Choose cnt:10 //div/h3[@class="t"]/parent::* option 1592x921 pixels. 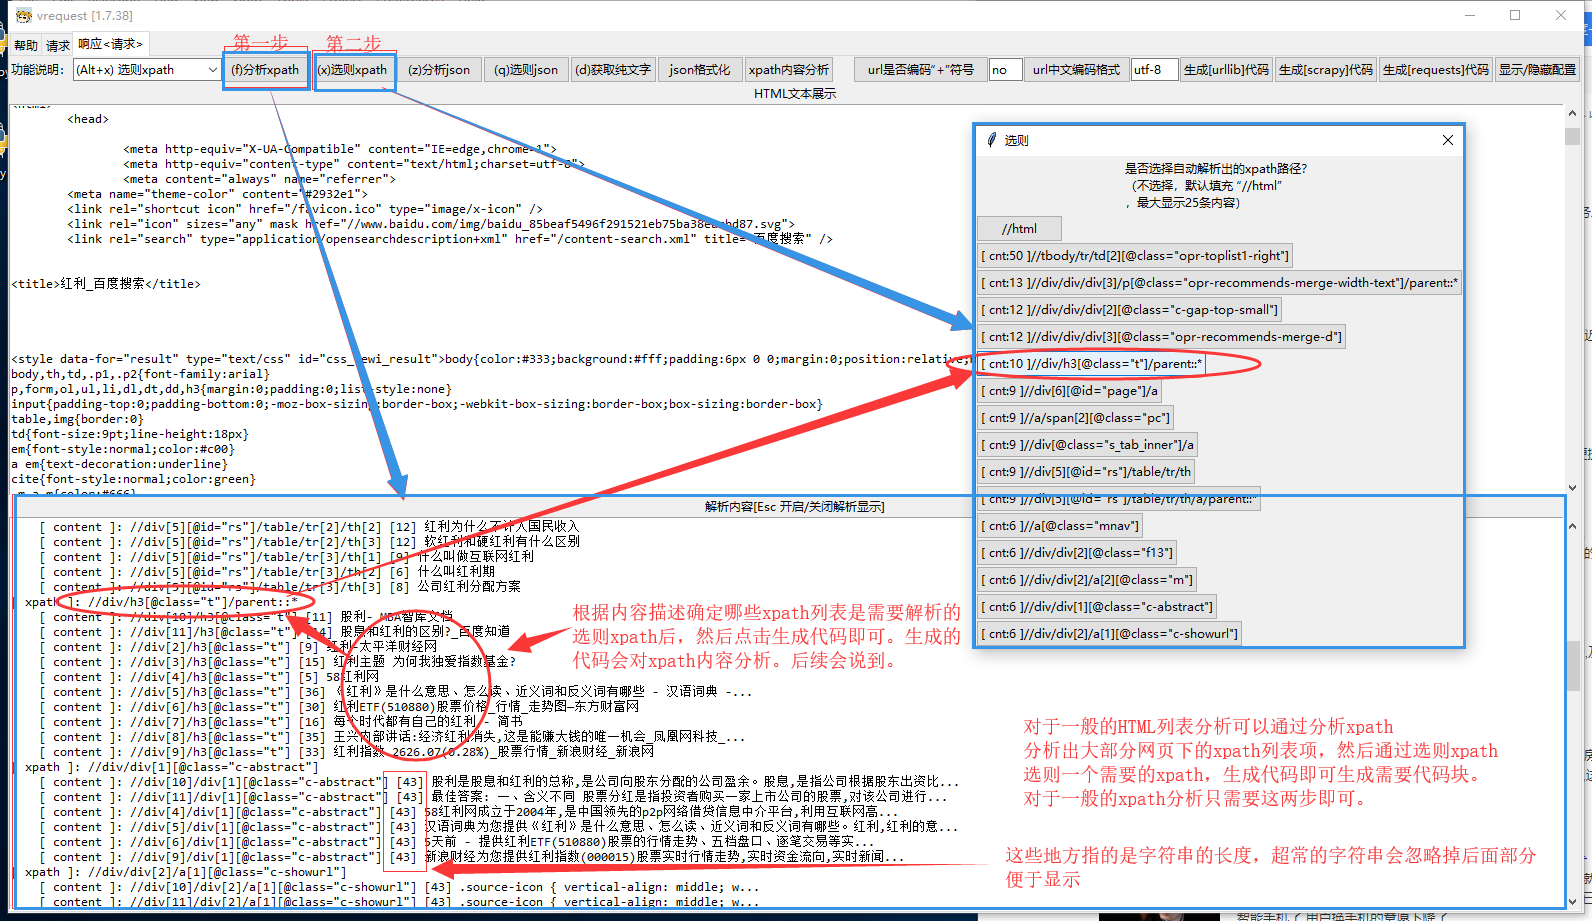pyautogui.click(x=1091, y=364)
